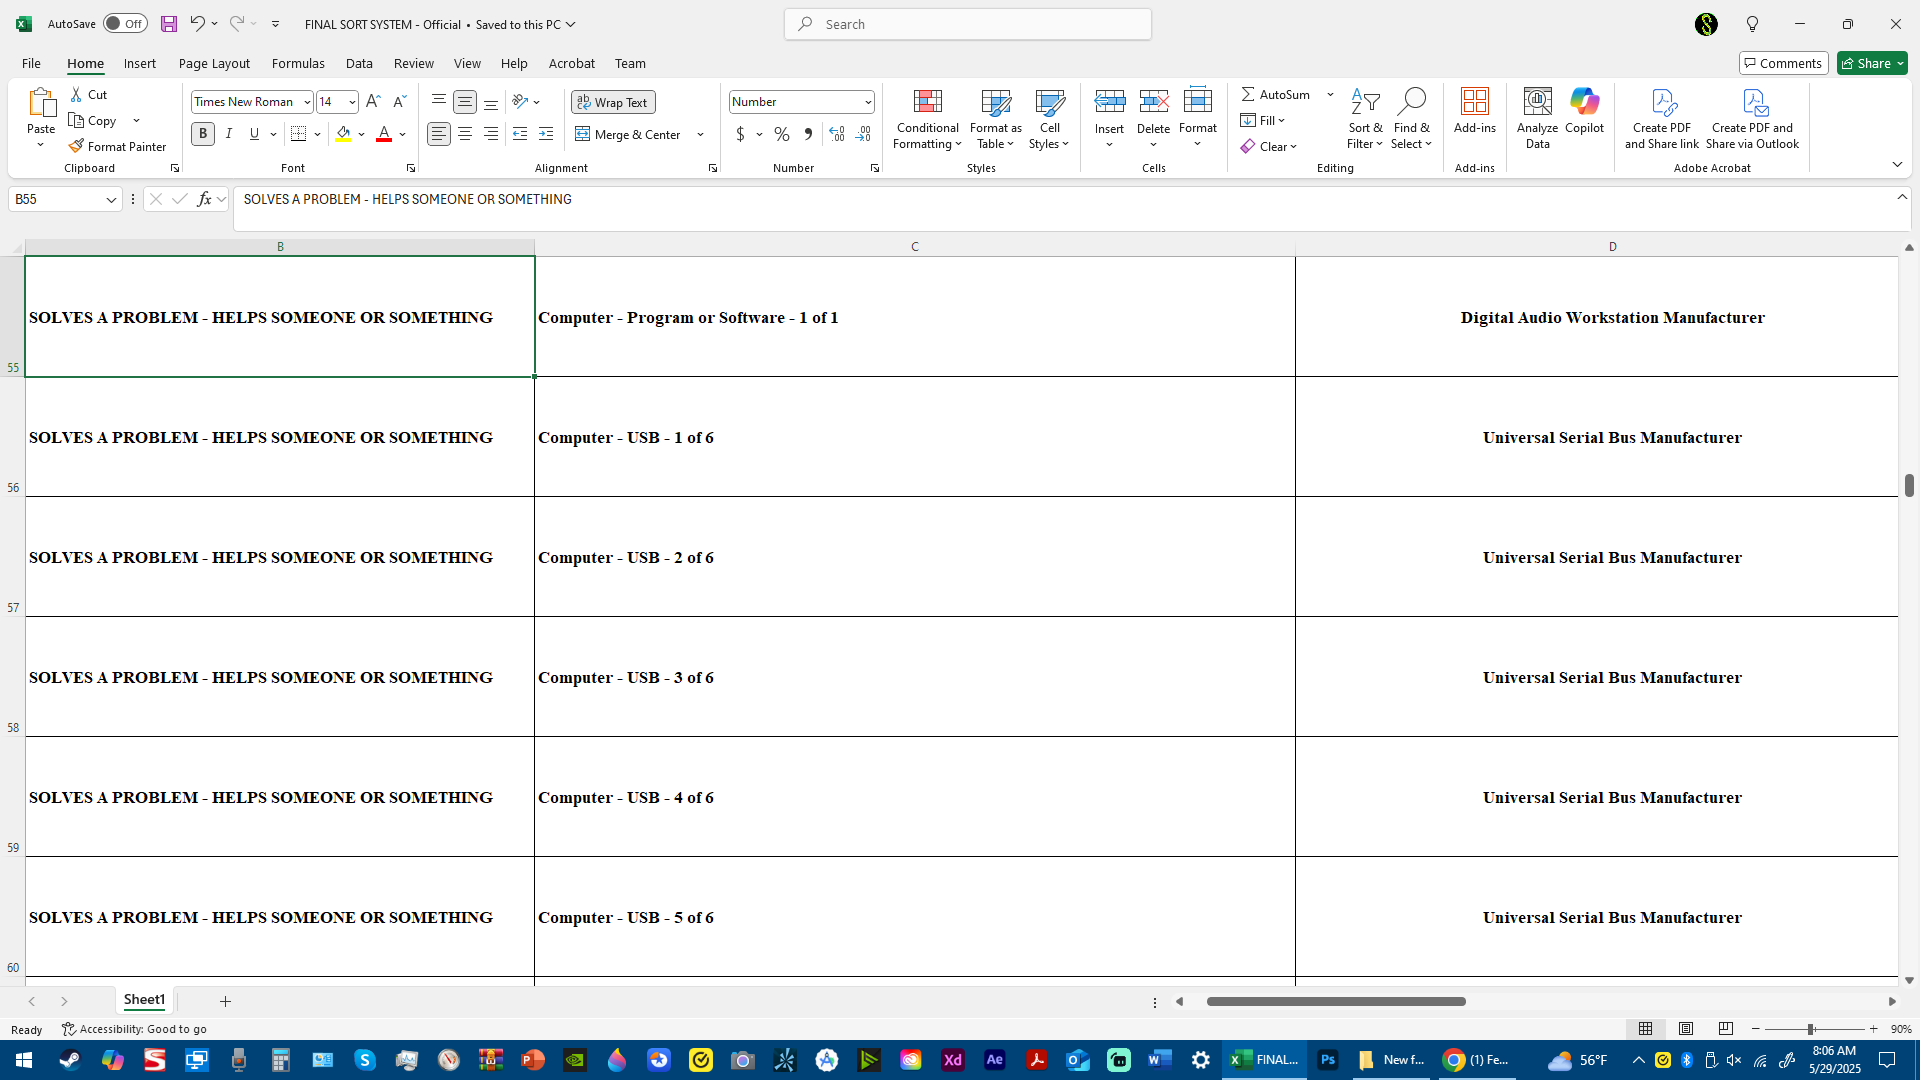
Task: Click the Insert Function fx icon
Action: (204, 199)
